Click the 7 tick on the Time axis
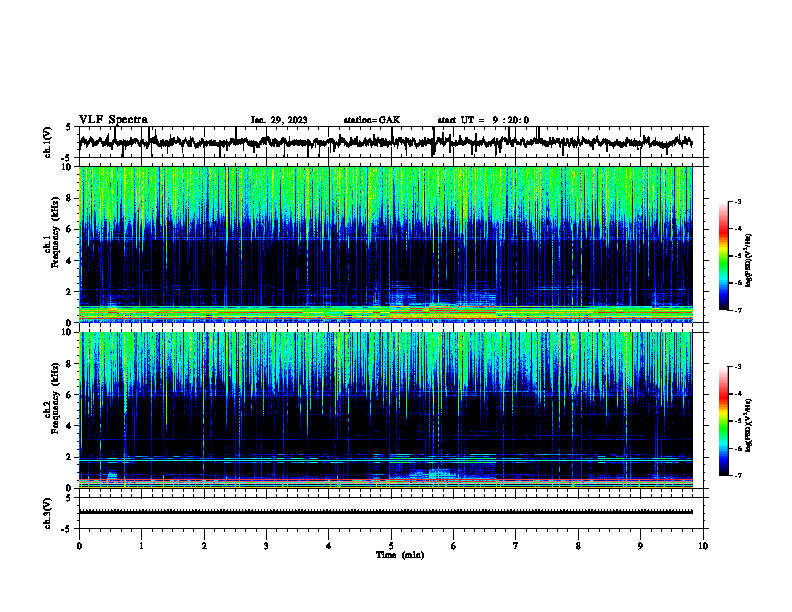 click(x=516, y=546)
